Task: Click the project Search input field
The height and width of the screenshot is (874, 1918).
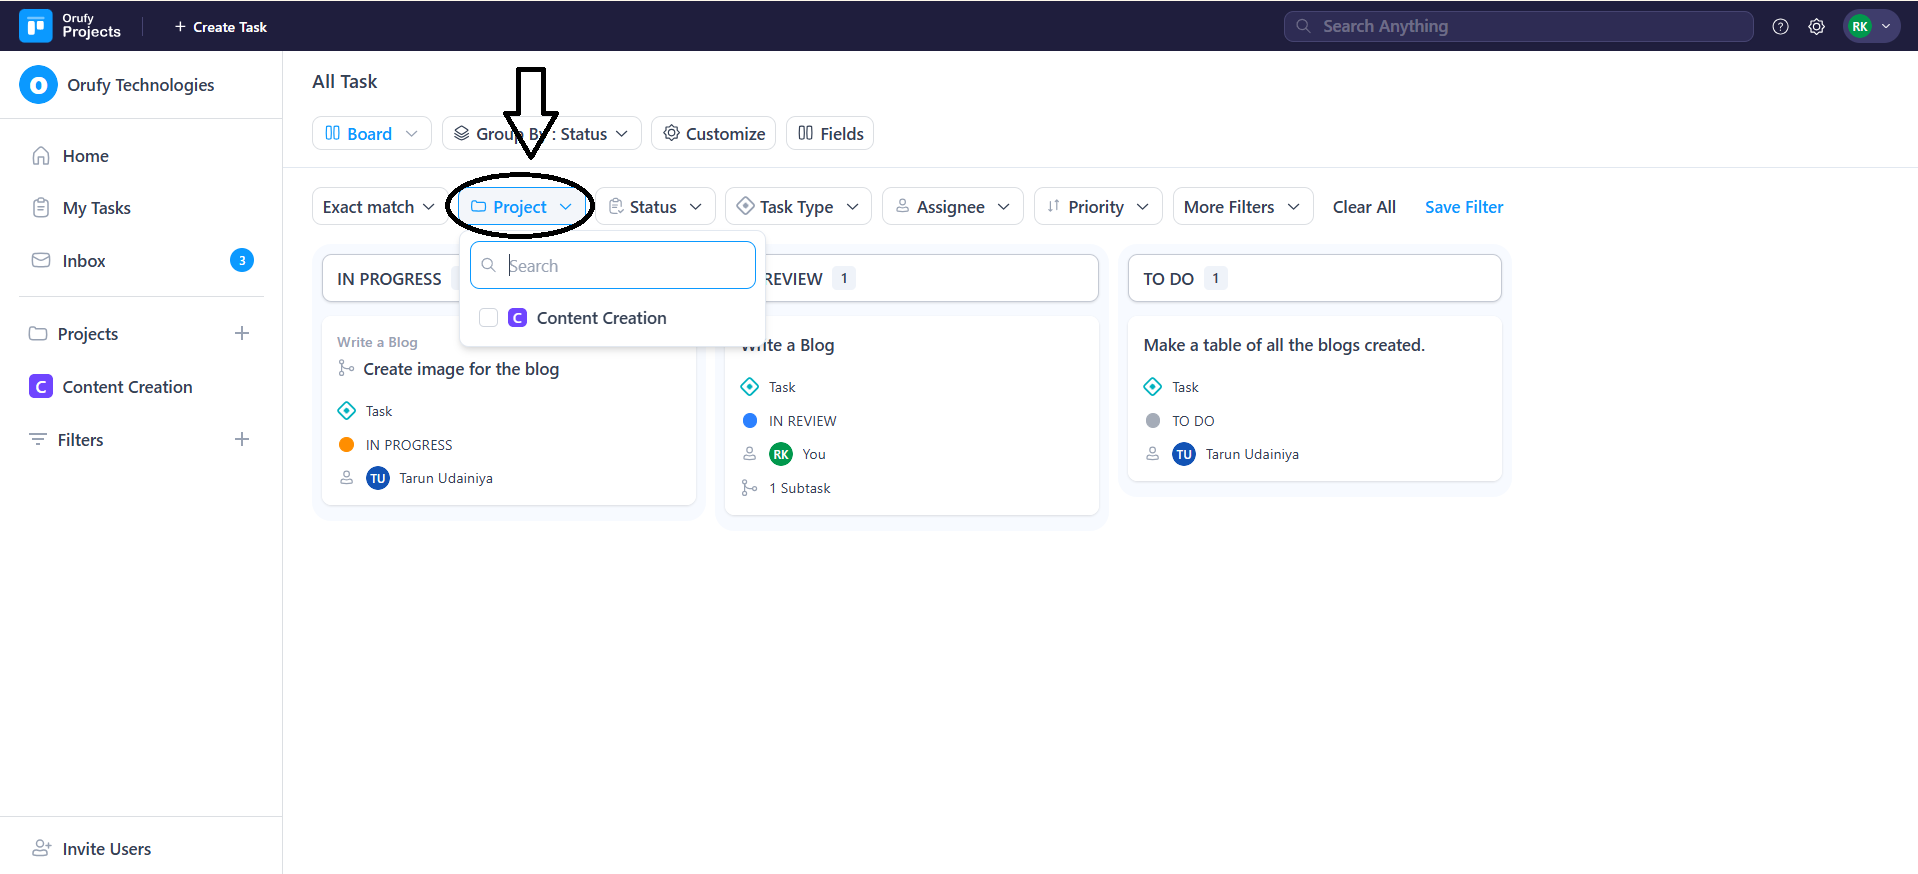Action: (x=625, y=266)
